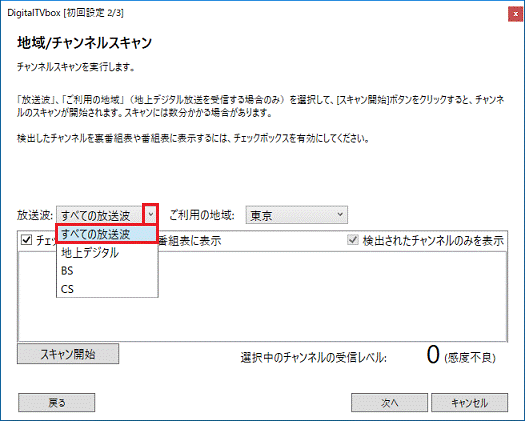Pick BS from the broadcast list
The width and height of the screenshot is (525, 421).
pyautogui.click(x=107, y=271)
